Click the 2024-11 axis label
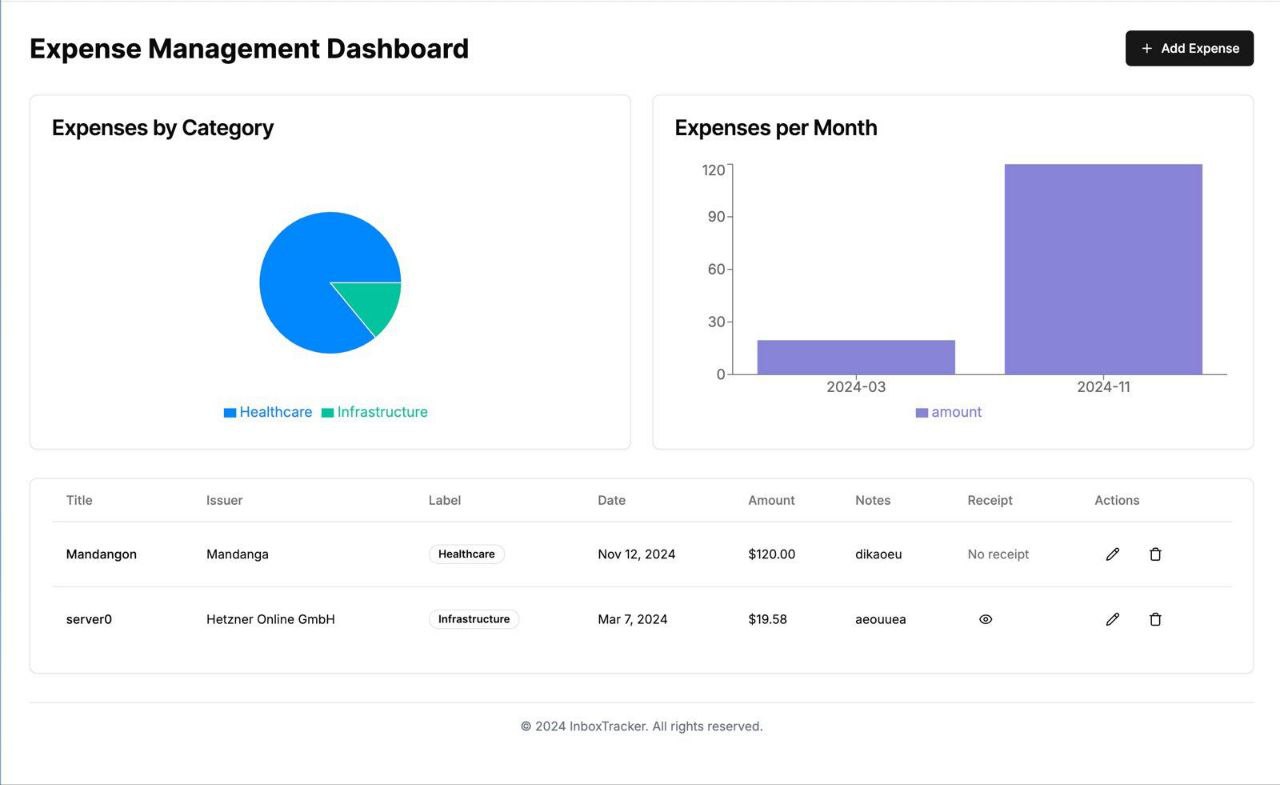 point(1103,387)
